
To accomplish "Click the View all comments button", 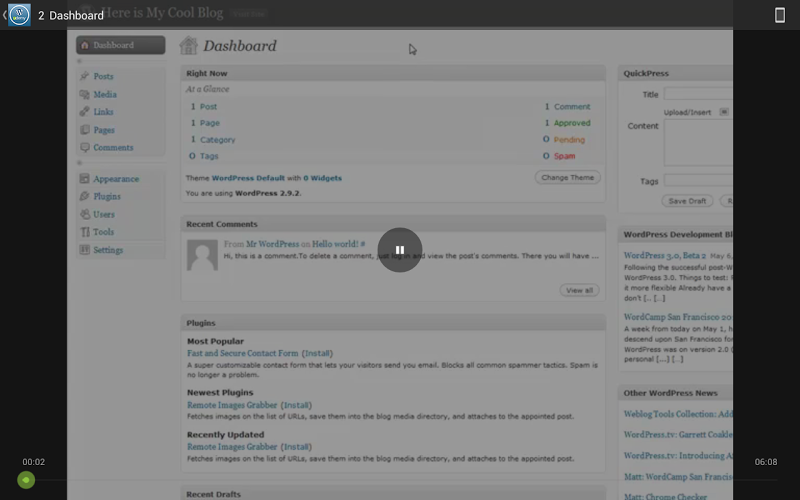I will point(579,290).
